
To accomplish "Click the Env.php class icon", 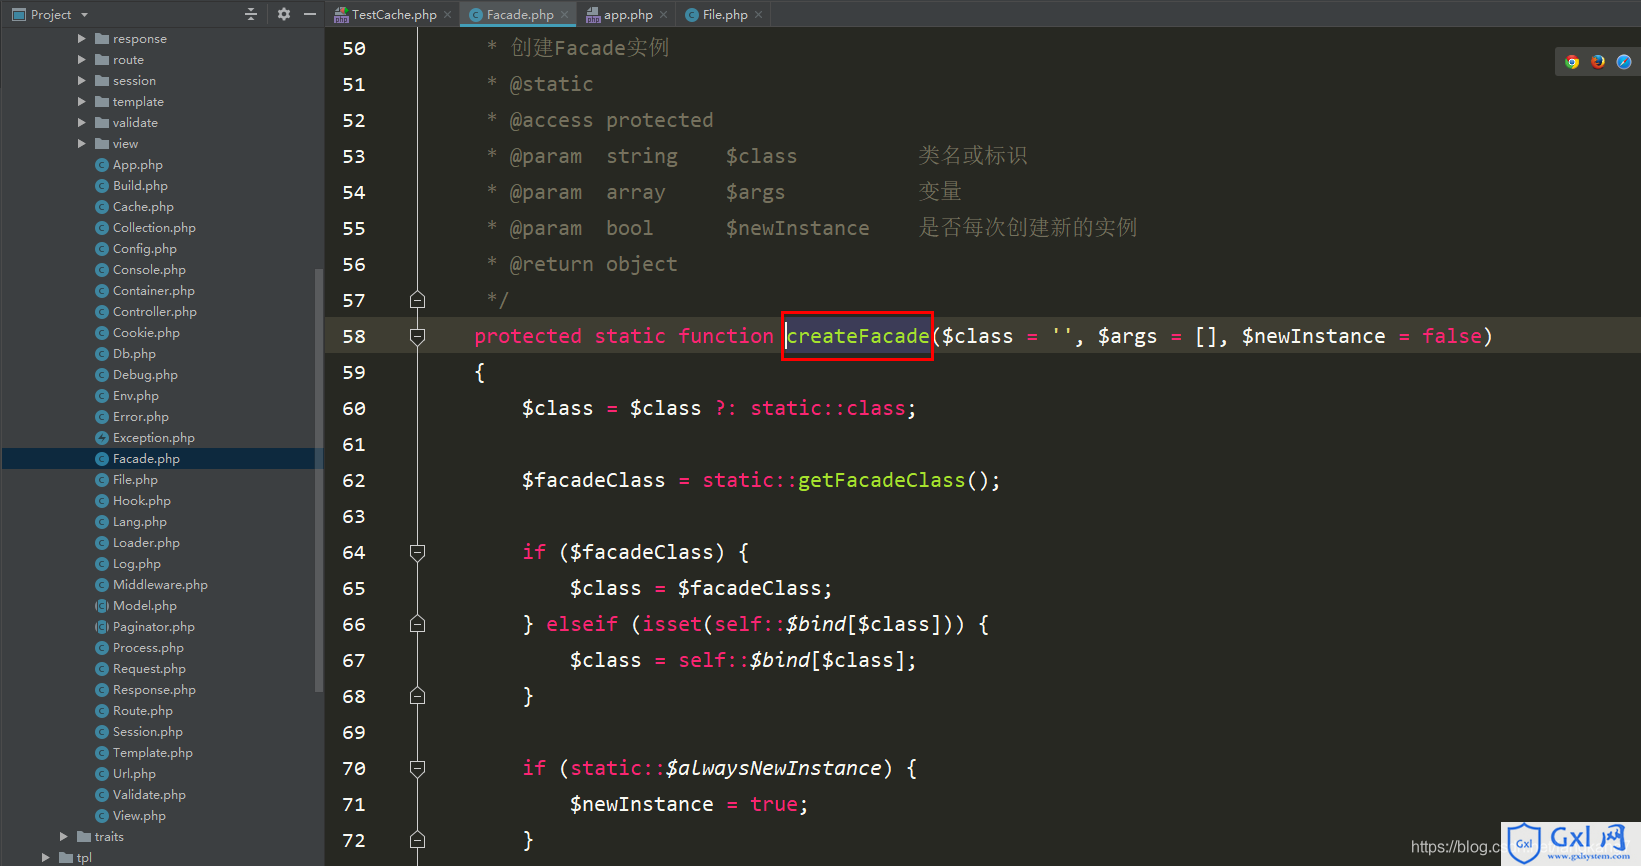I will 102,396.
